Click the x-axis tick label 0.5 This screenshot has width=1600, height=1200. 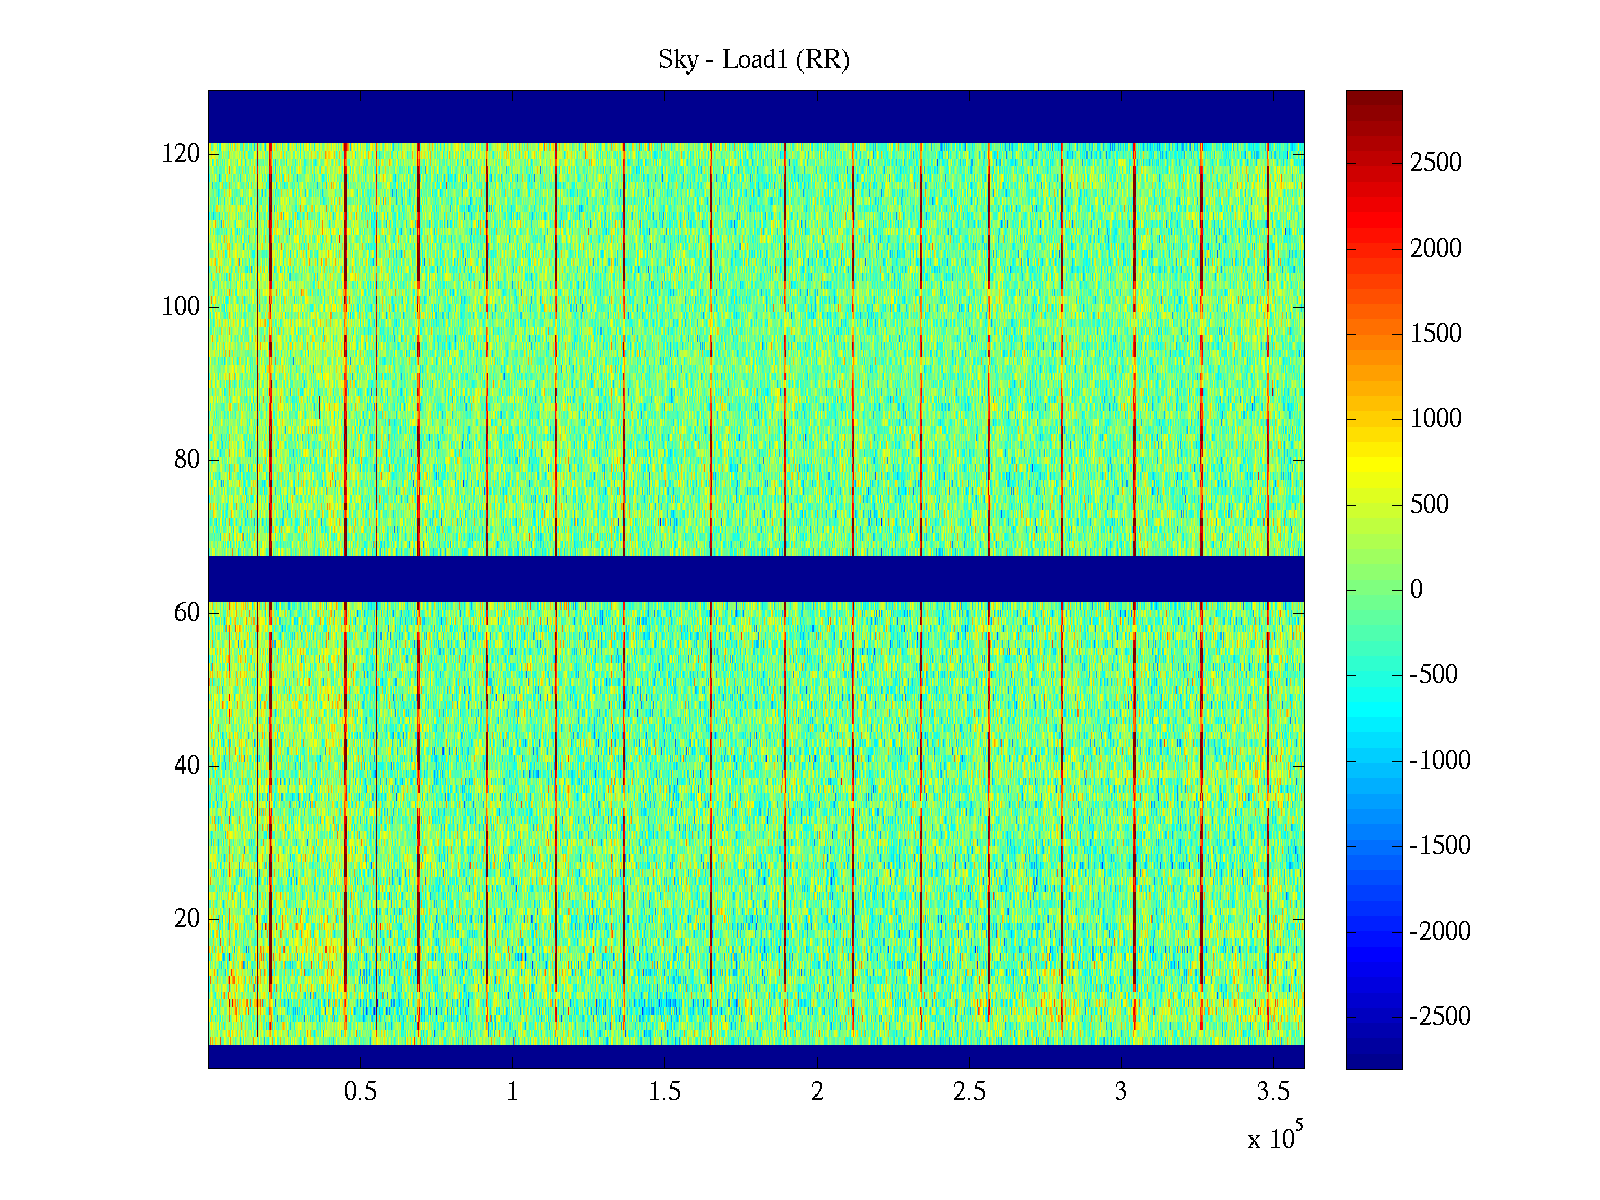360,1092
